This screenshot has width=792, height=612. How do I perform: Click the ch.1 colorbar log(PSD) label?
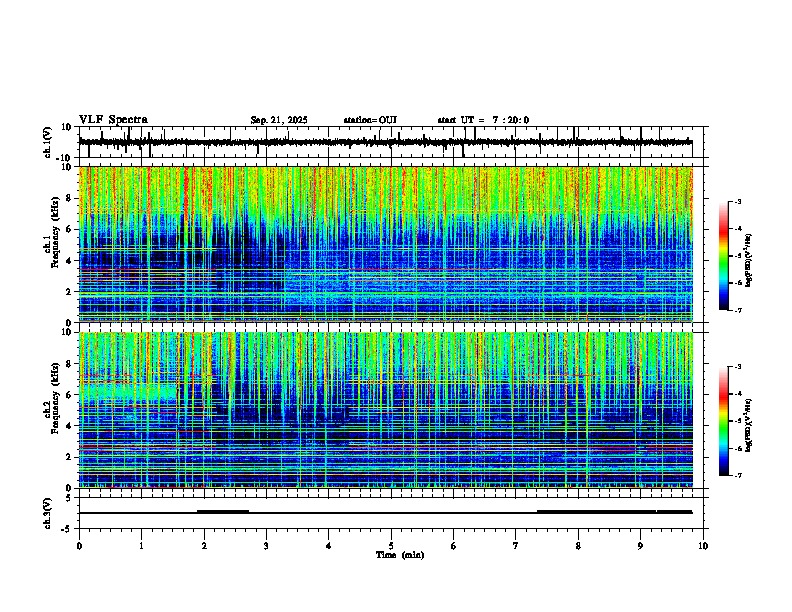point(748,260)
